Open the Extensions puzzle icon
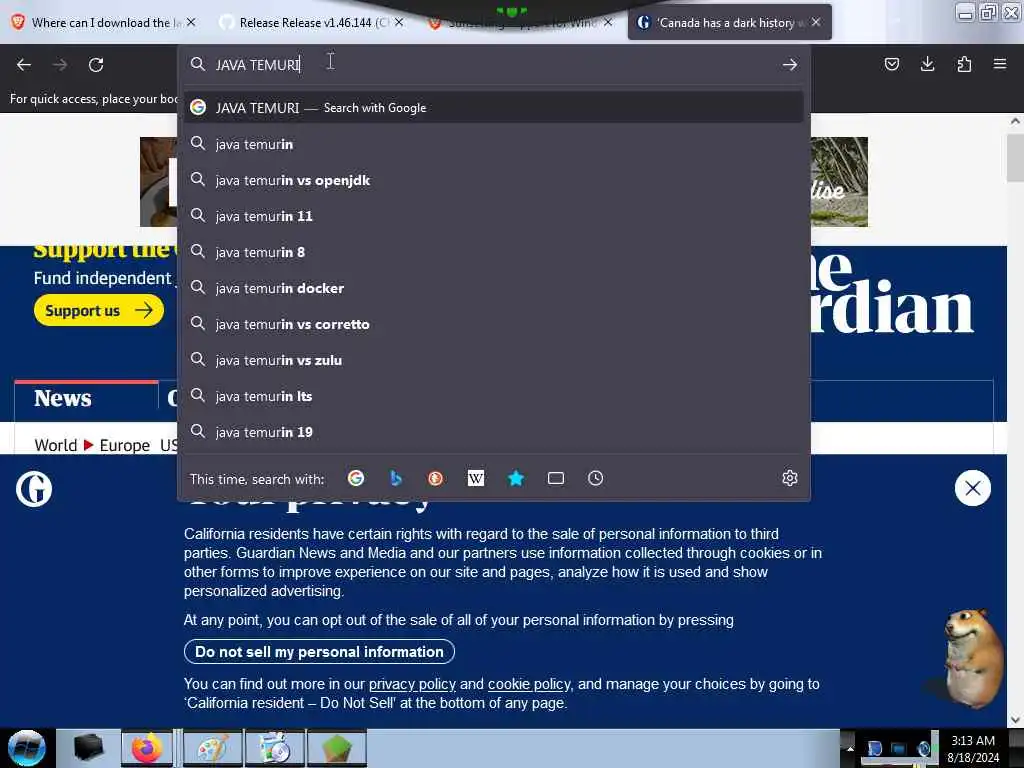 click(964, 64)
